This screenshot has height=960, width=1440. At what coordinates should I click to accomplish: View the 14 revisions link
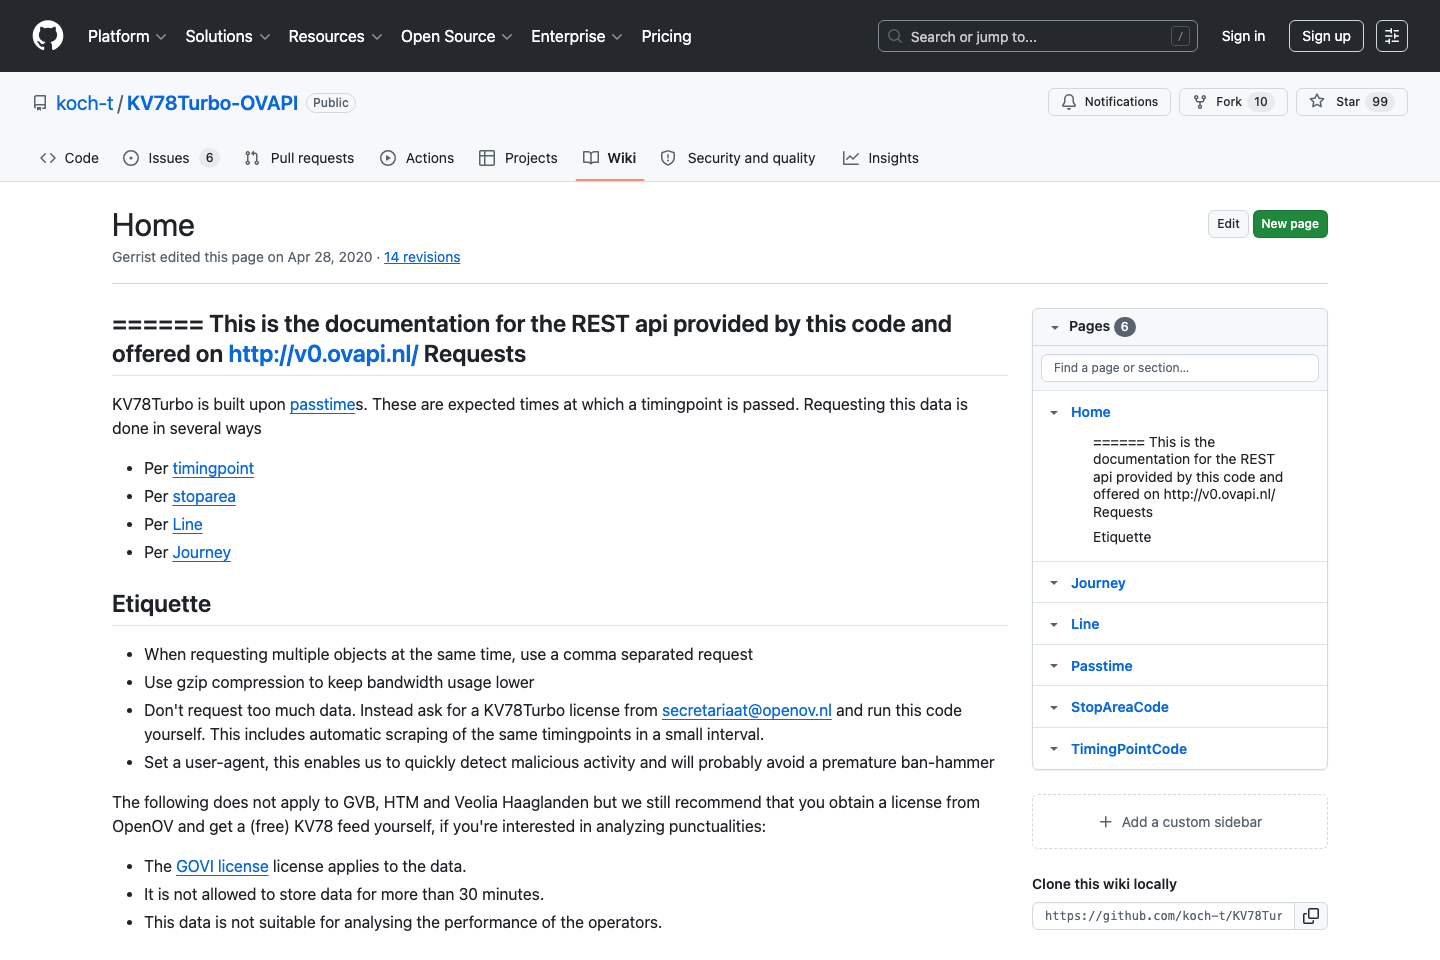[x=422, y=257]
